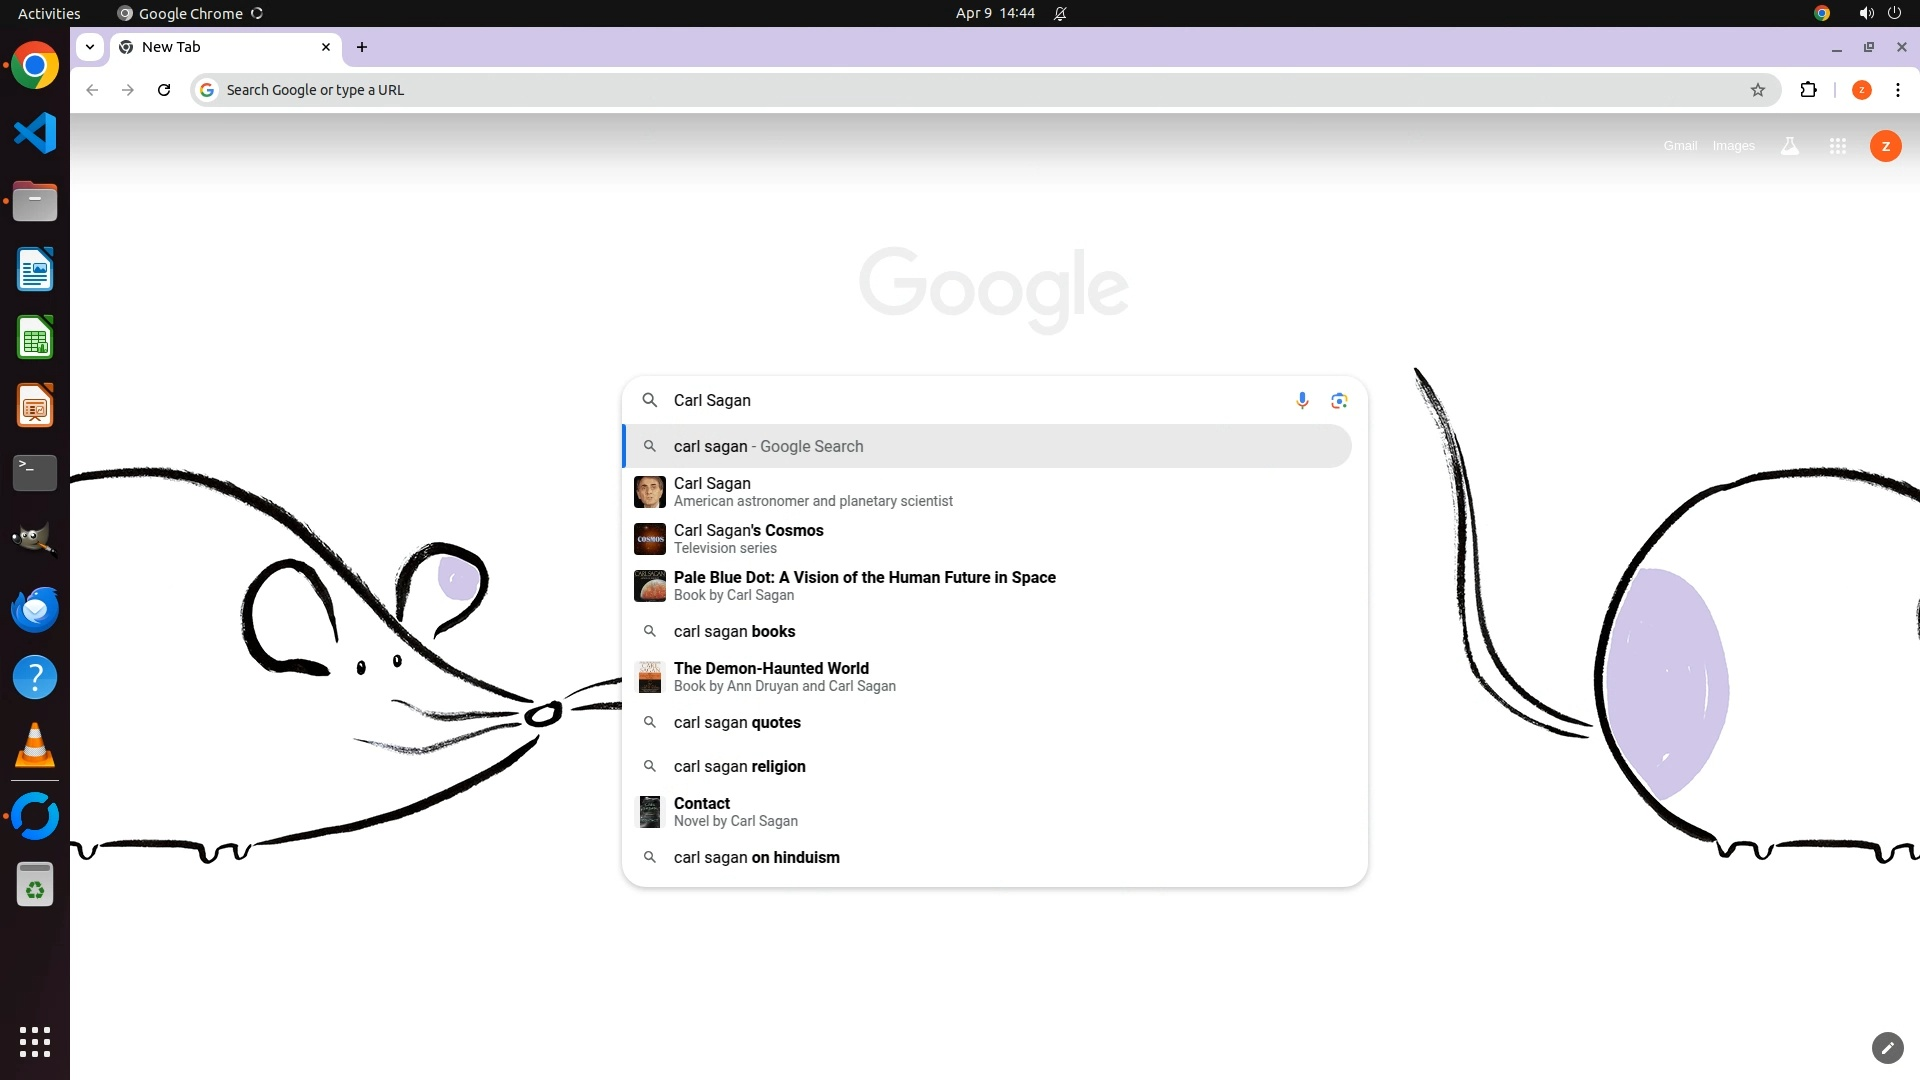Open Chrome three-dot menu
This screenshot has width=1920, height=1080.
click(1897, 90)
